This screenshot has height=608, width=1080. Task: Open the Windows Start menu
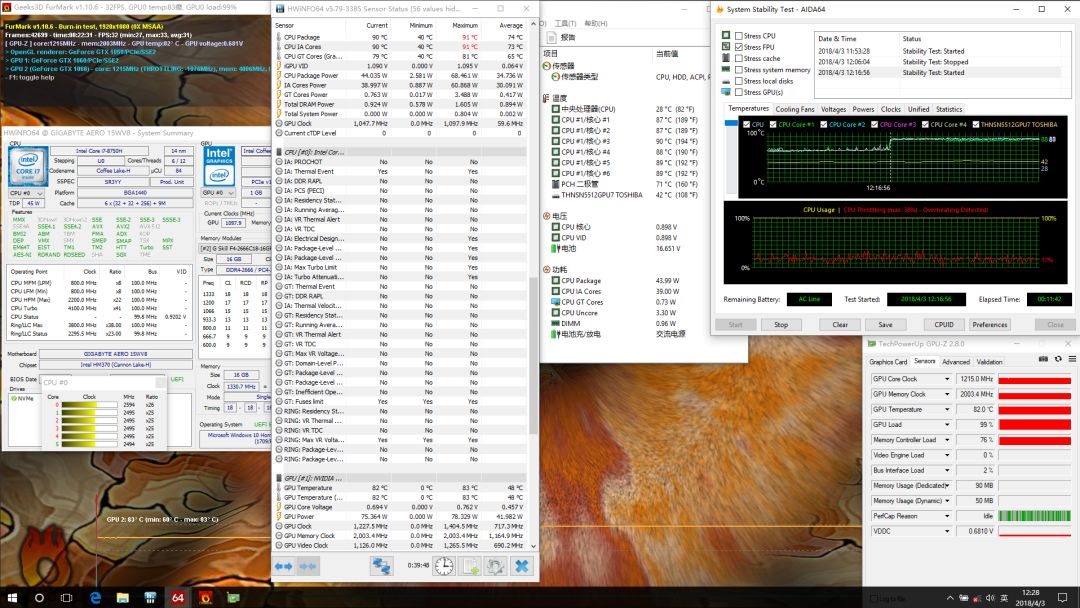[x=13, y=597]
